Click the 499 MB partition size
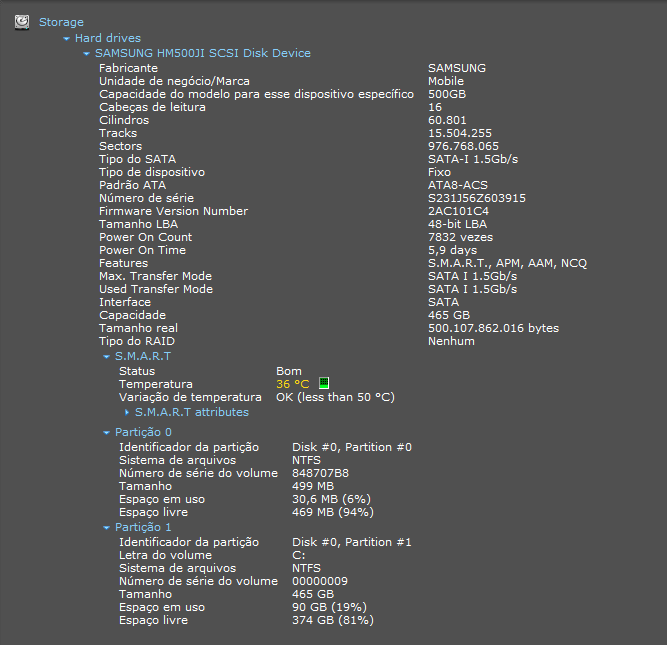This screenshot has height=645, width=667. (x=313, y=486)
